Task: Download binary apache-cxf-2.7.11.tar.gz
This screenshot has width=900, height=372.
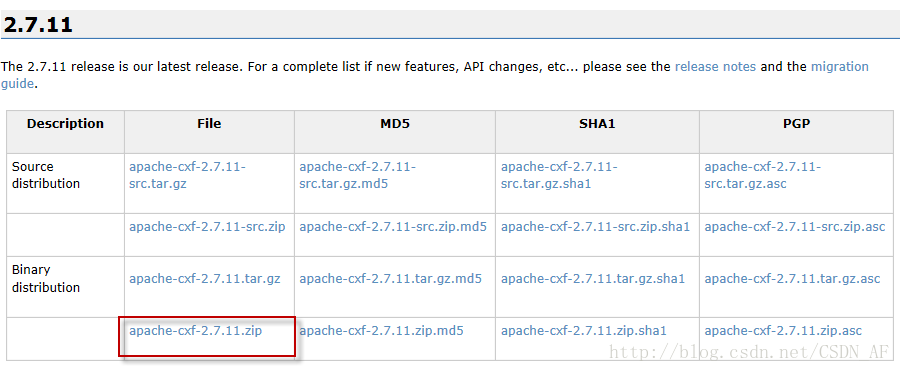Action: click(205, 279)
